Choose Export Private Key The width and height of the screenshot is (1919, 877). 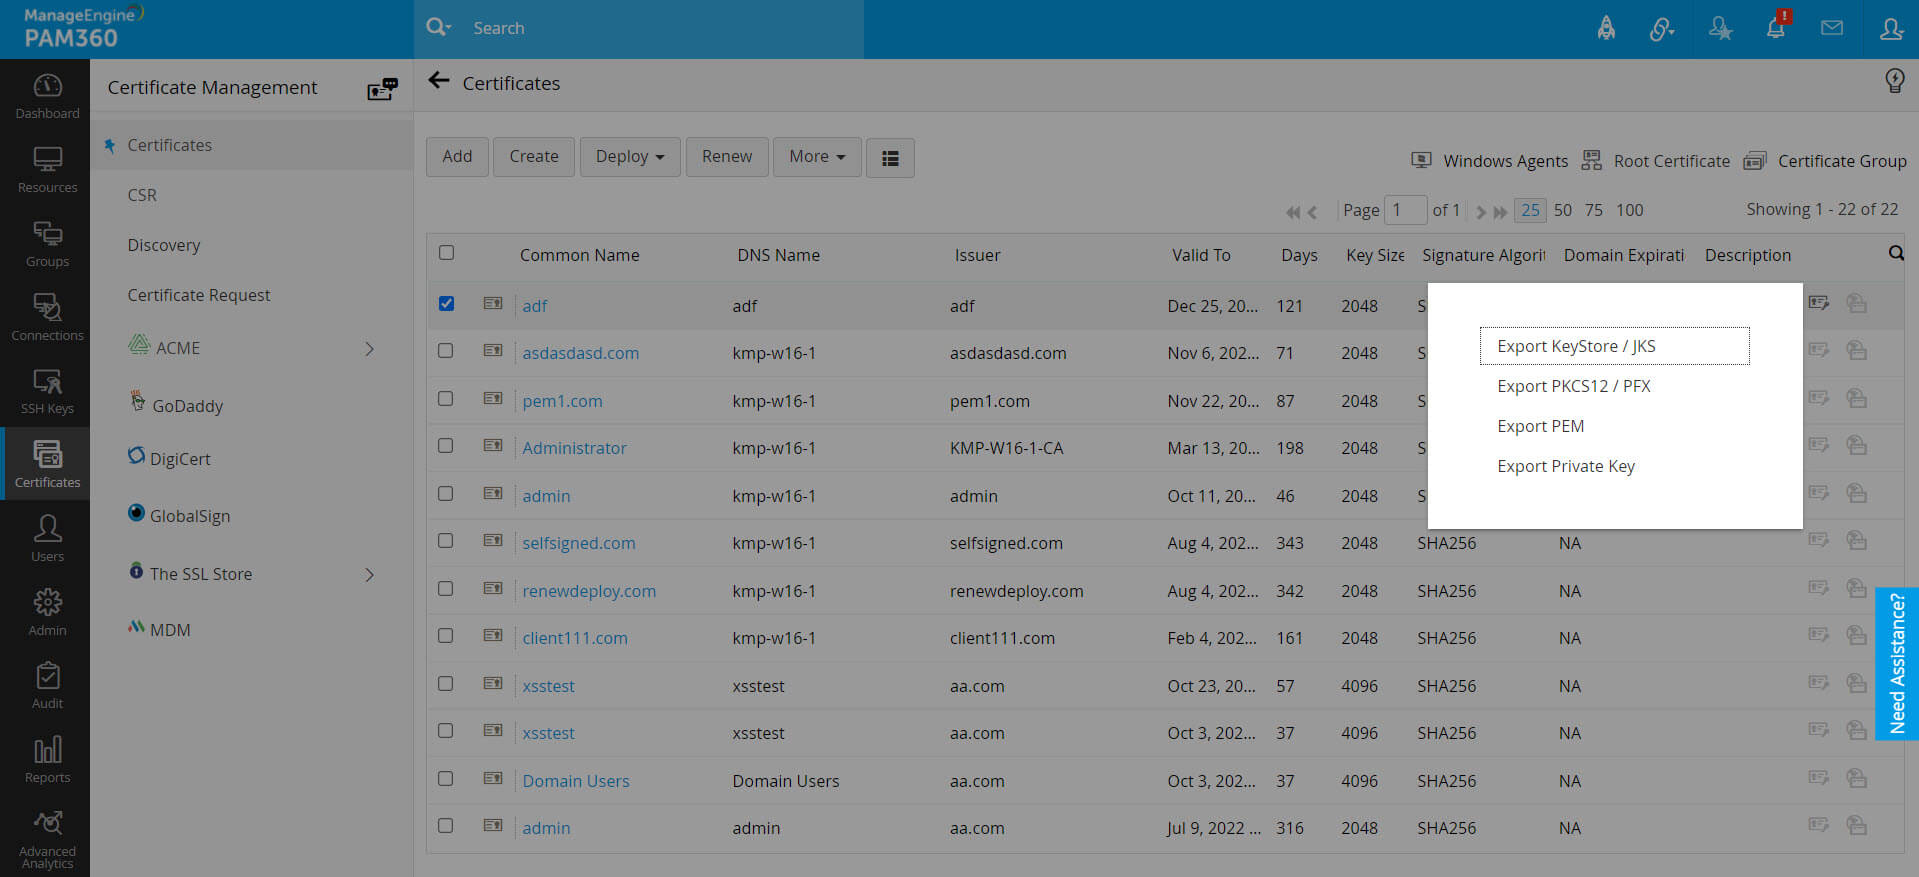tap(1566, 466)
